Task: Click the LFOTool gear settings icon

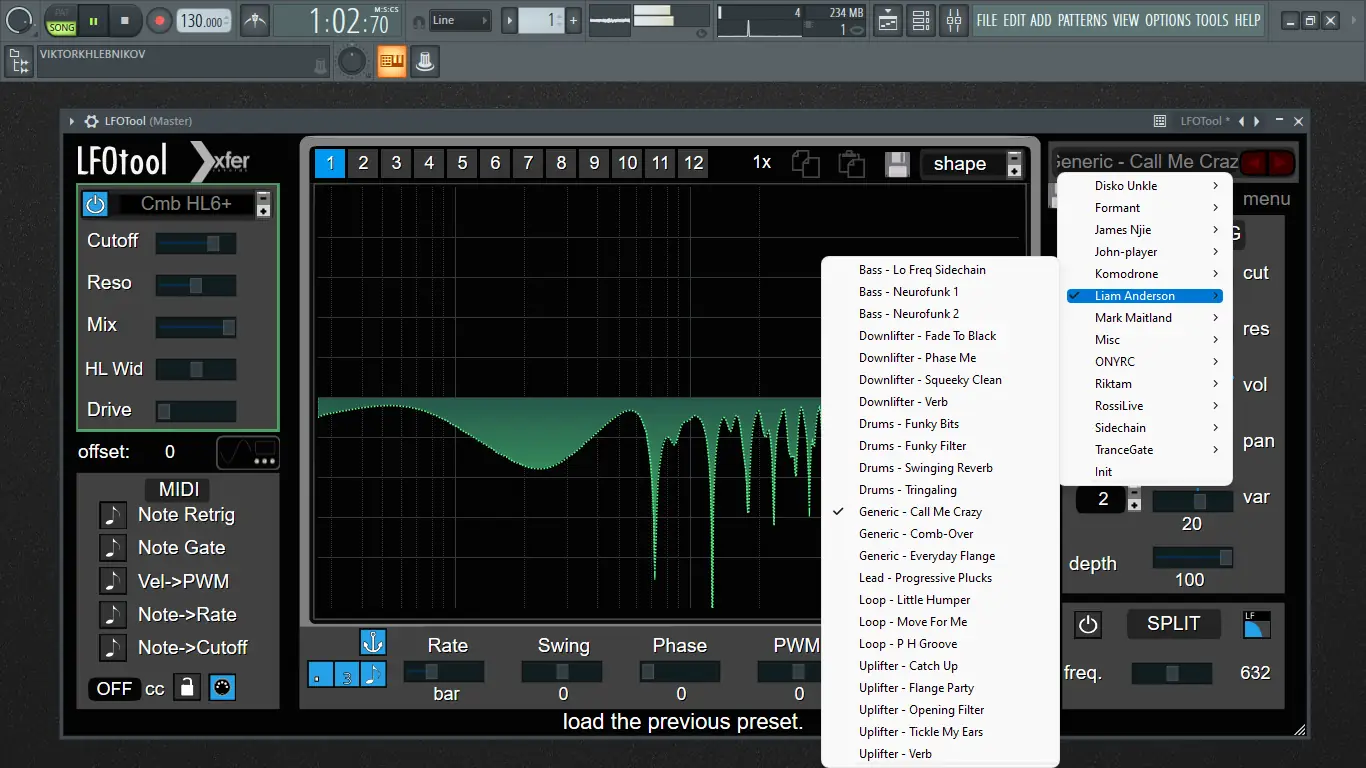Action: click(x=92, y=121)
